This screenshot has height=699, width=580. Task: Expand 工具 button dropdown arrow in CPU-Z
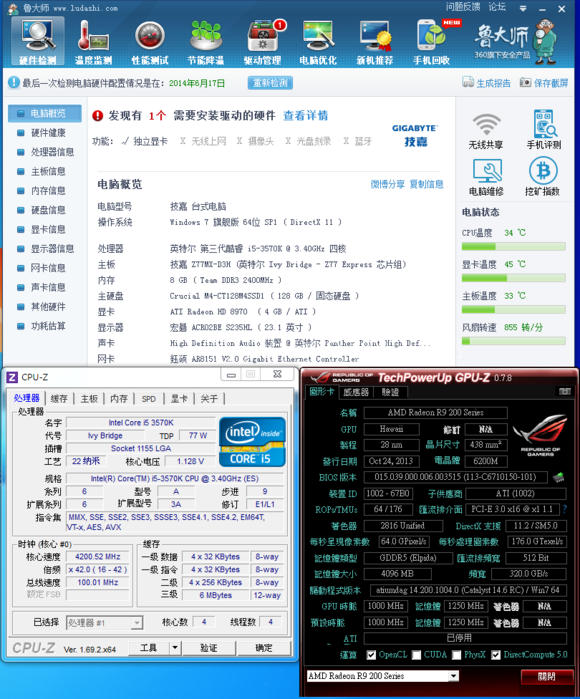(x=175, y=647)
